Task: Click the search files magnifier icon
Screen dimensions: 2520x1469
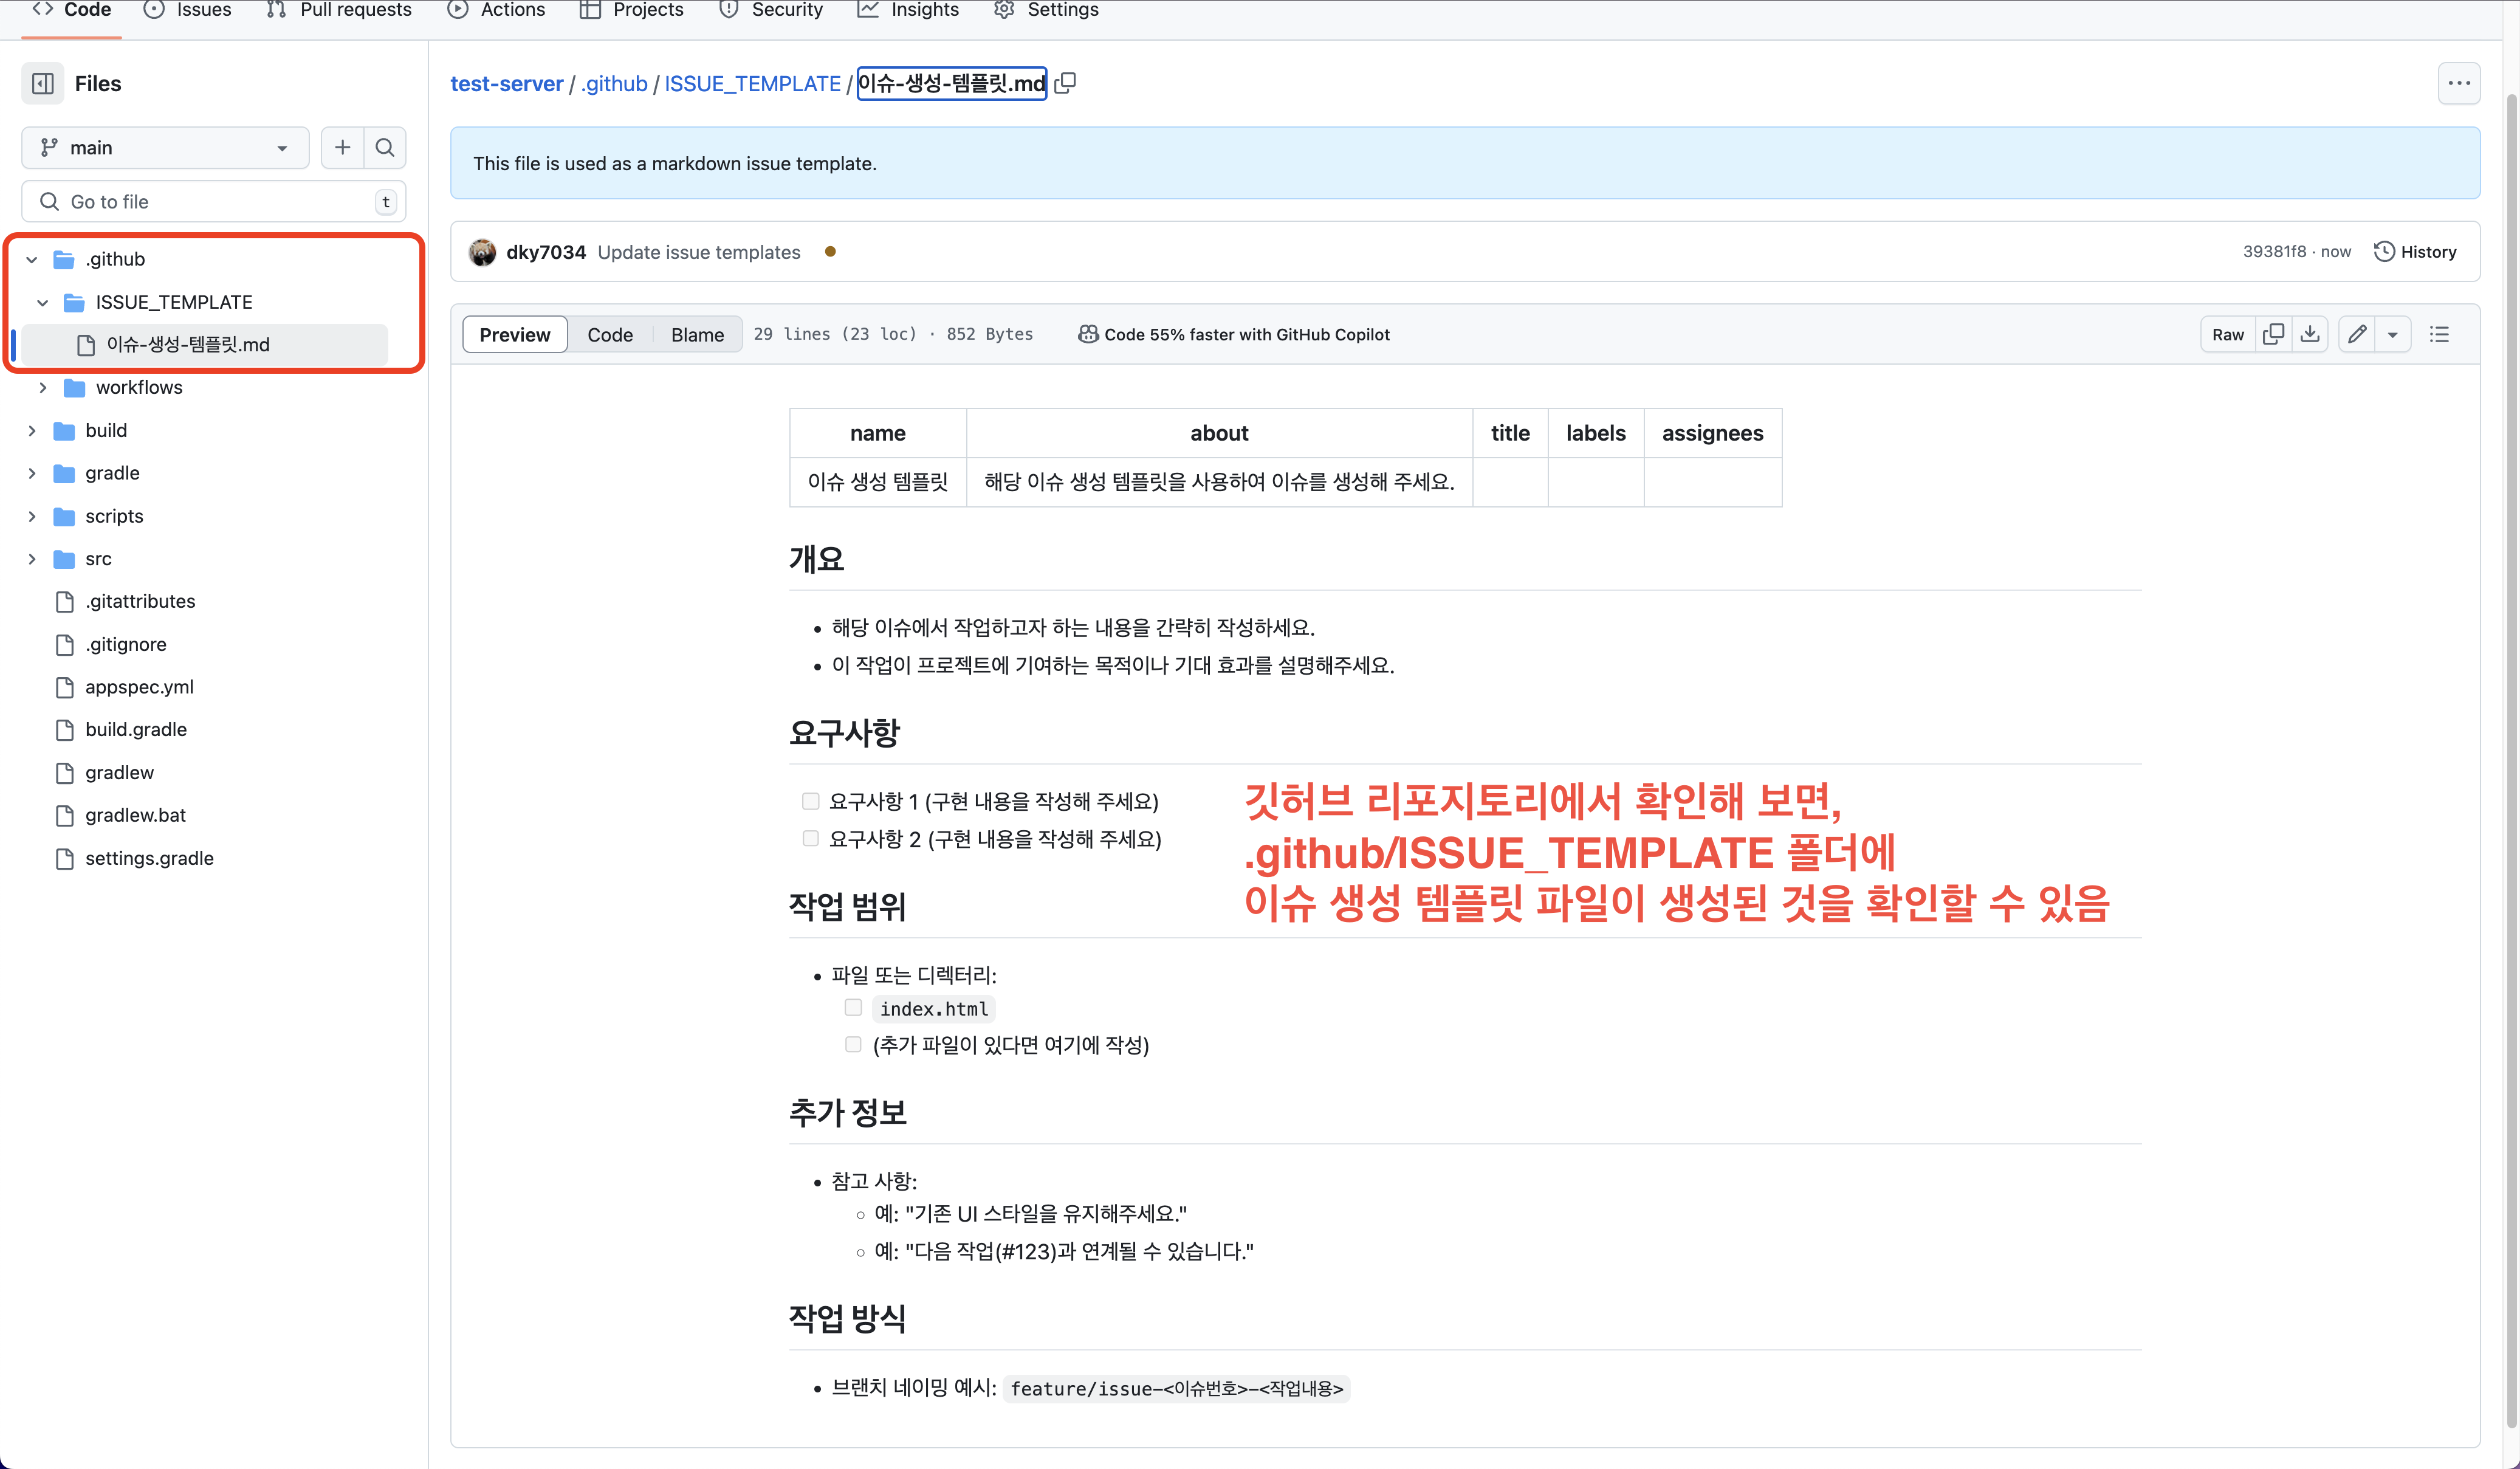Action: 385,147
